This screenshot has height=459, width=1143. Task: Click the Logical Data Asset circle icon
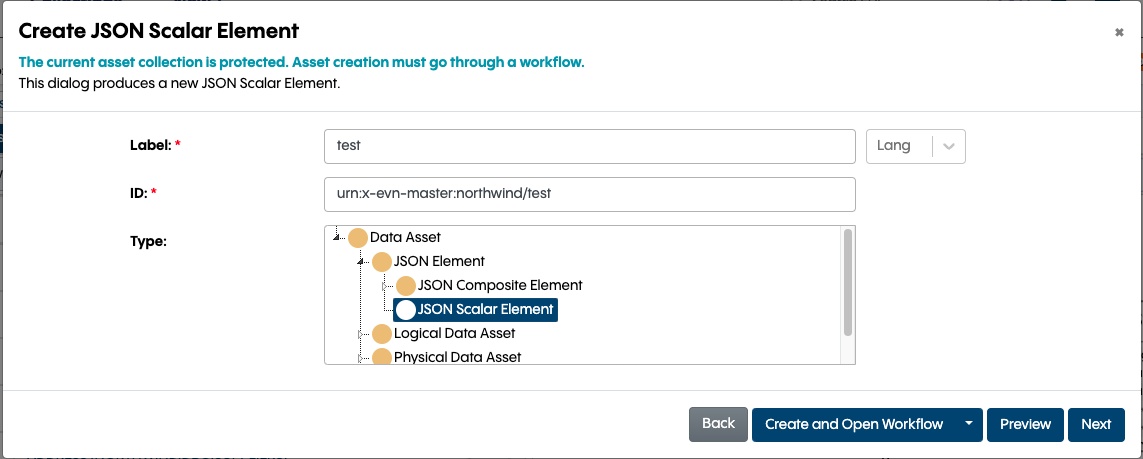coord(381,334)
